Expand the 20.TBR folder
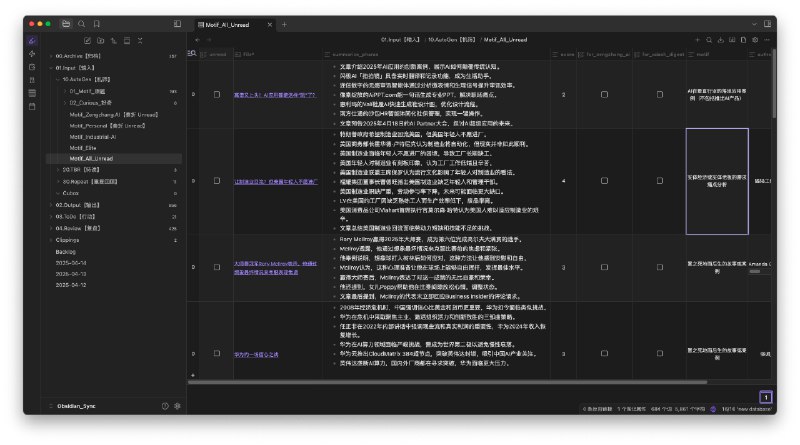The image size is (800, 445). 58,169
